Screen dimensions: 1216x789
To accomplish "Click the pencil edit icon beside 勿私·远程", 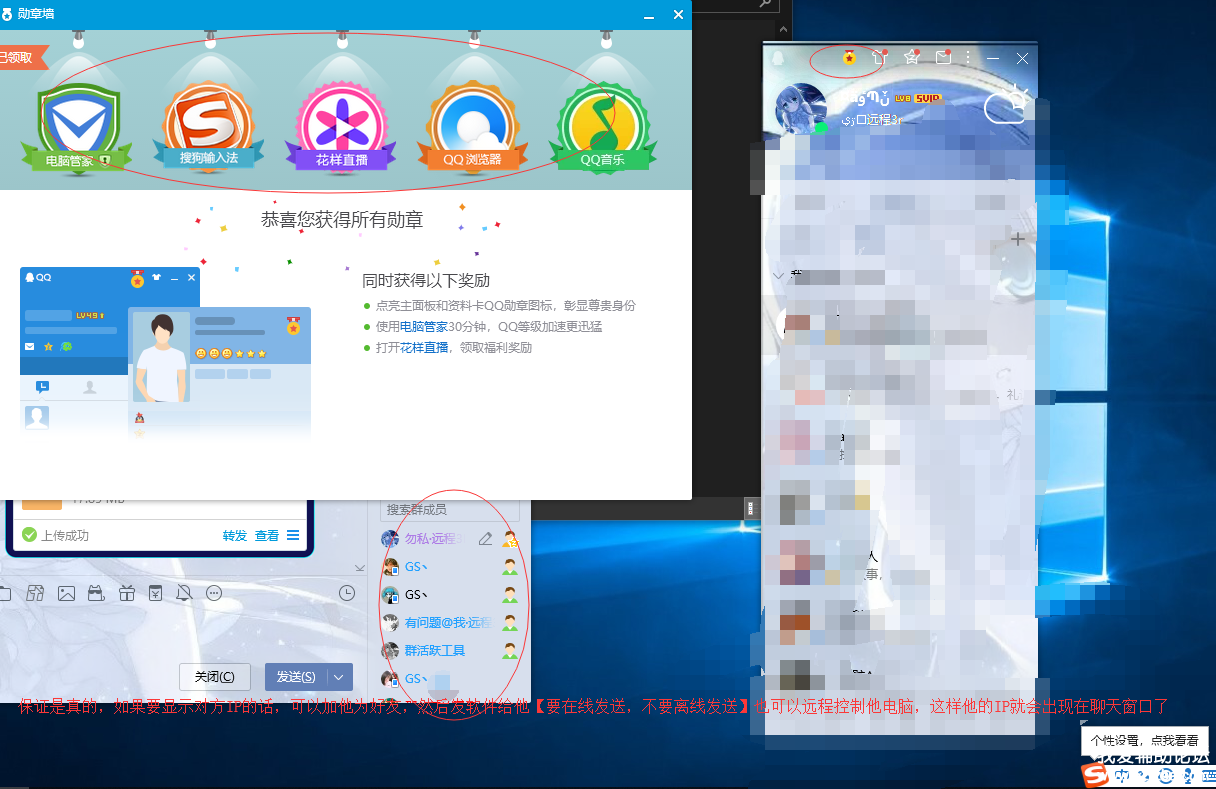I will pyautogui.click(x=485, y=539).
